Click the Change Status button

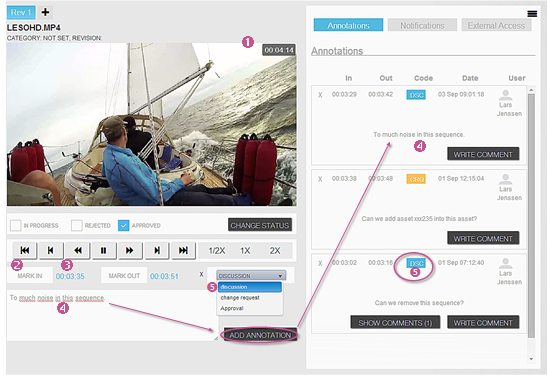click(x=260, y=225)
